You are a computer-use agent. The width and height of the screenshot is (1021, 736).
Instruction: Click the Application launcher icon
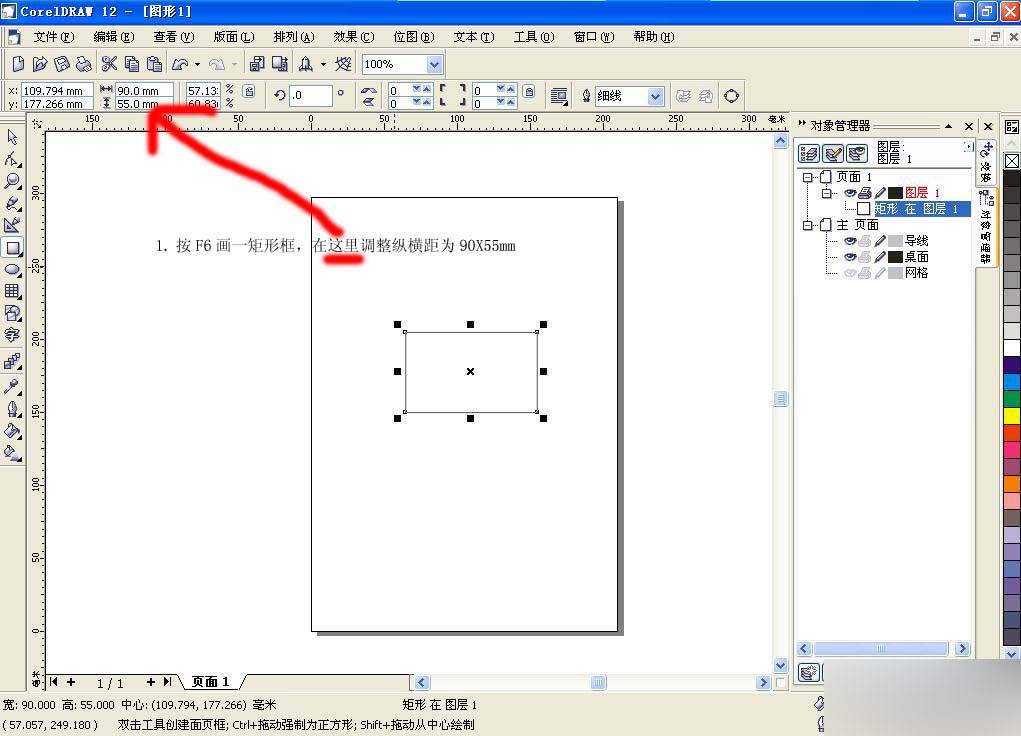tap(305, 64)
